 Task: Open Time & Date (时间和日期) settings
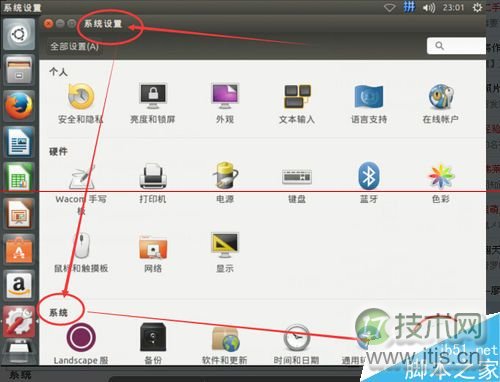click(x=297, y=344)
